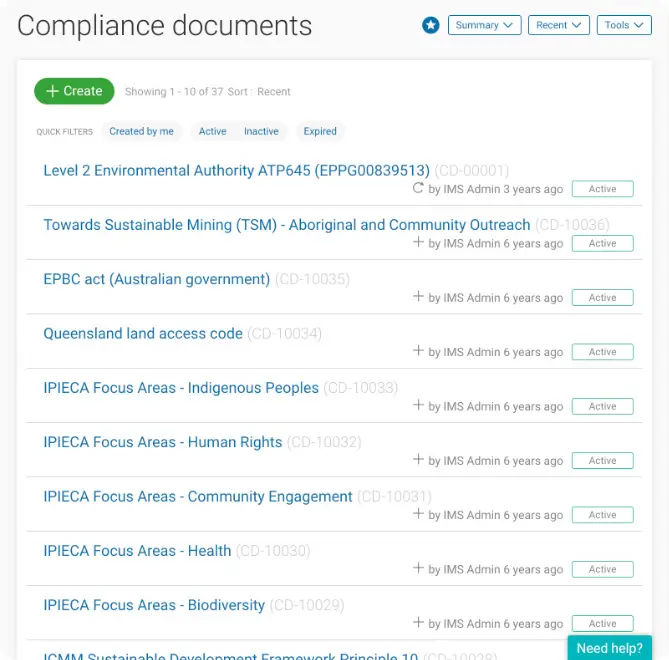This screenshot has height=660, width=669.
Task: Click Active status badge on Human Rights row
Action: pos(602,460)
